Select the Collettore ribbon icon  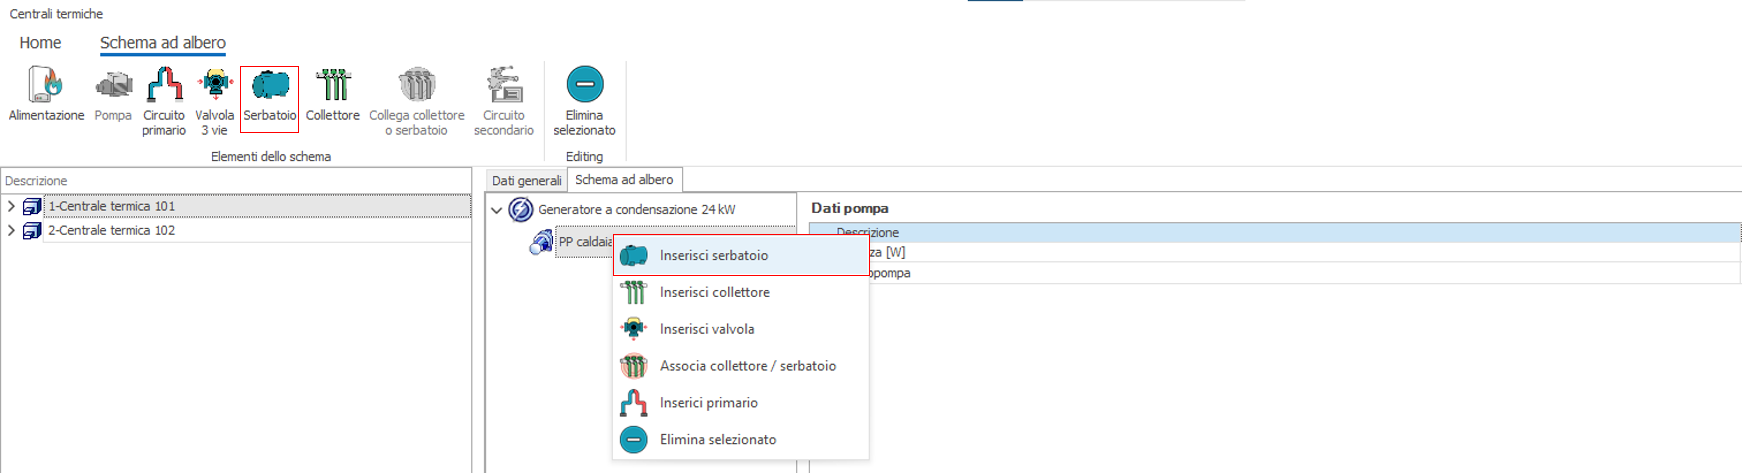(x=333, y=87)
